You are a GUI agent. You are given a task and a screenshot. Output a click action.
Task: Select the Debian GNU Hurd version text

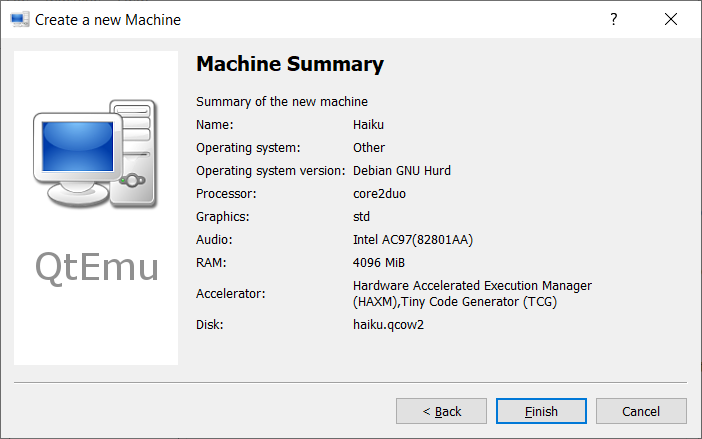pos(401,171)
